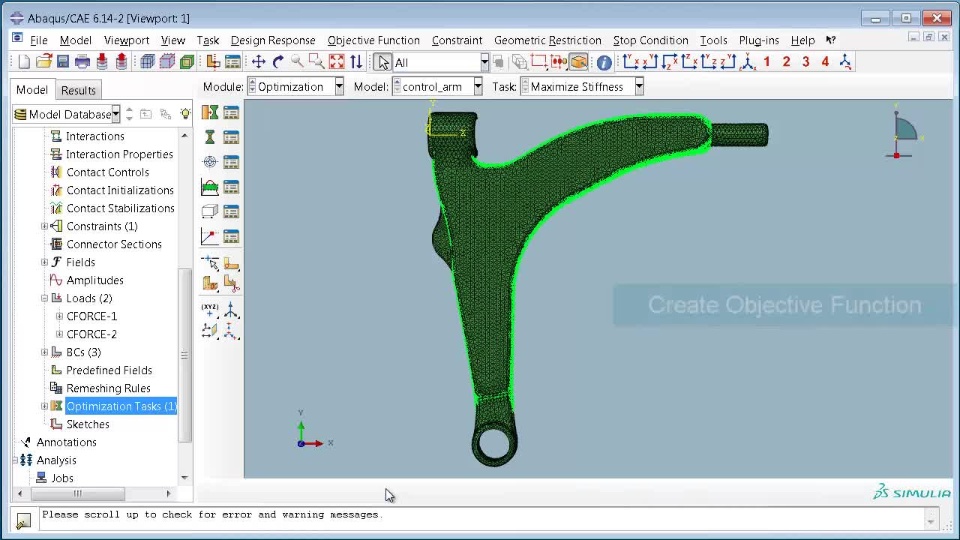Apply saved user view 4
This screenshot has width=960, height=540.
coord(825,62)
